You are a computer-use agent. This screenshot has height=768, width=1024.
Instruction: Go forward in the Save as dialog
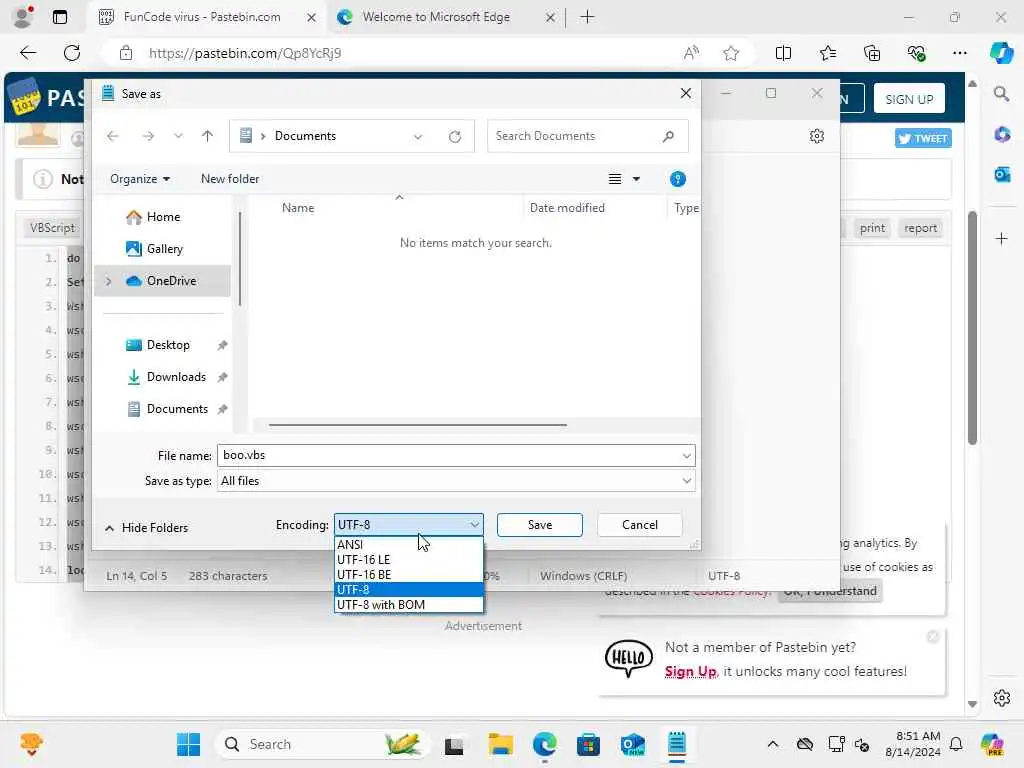click(148, 136)
